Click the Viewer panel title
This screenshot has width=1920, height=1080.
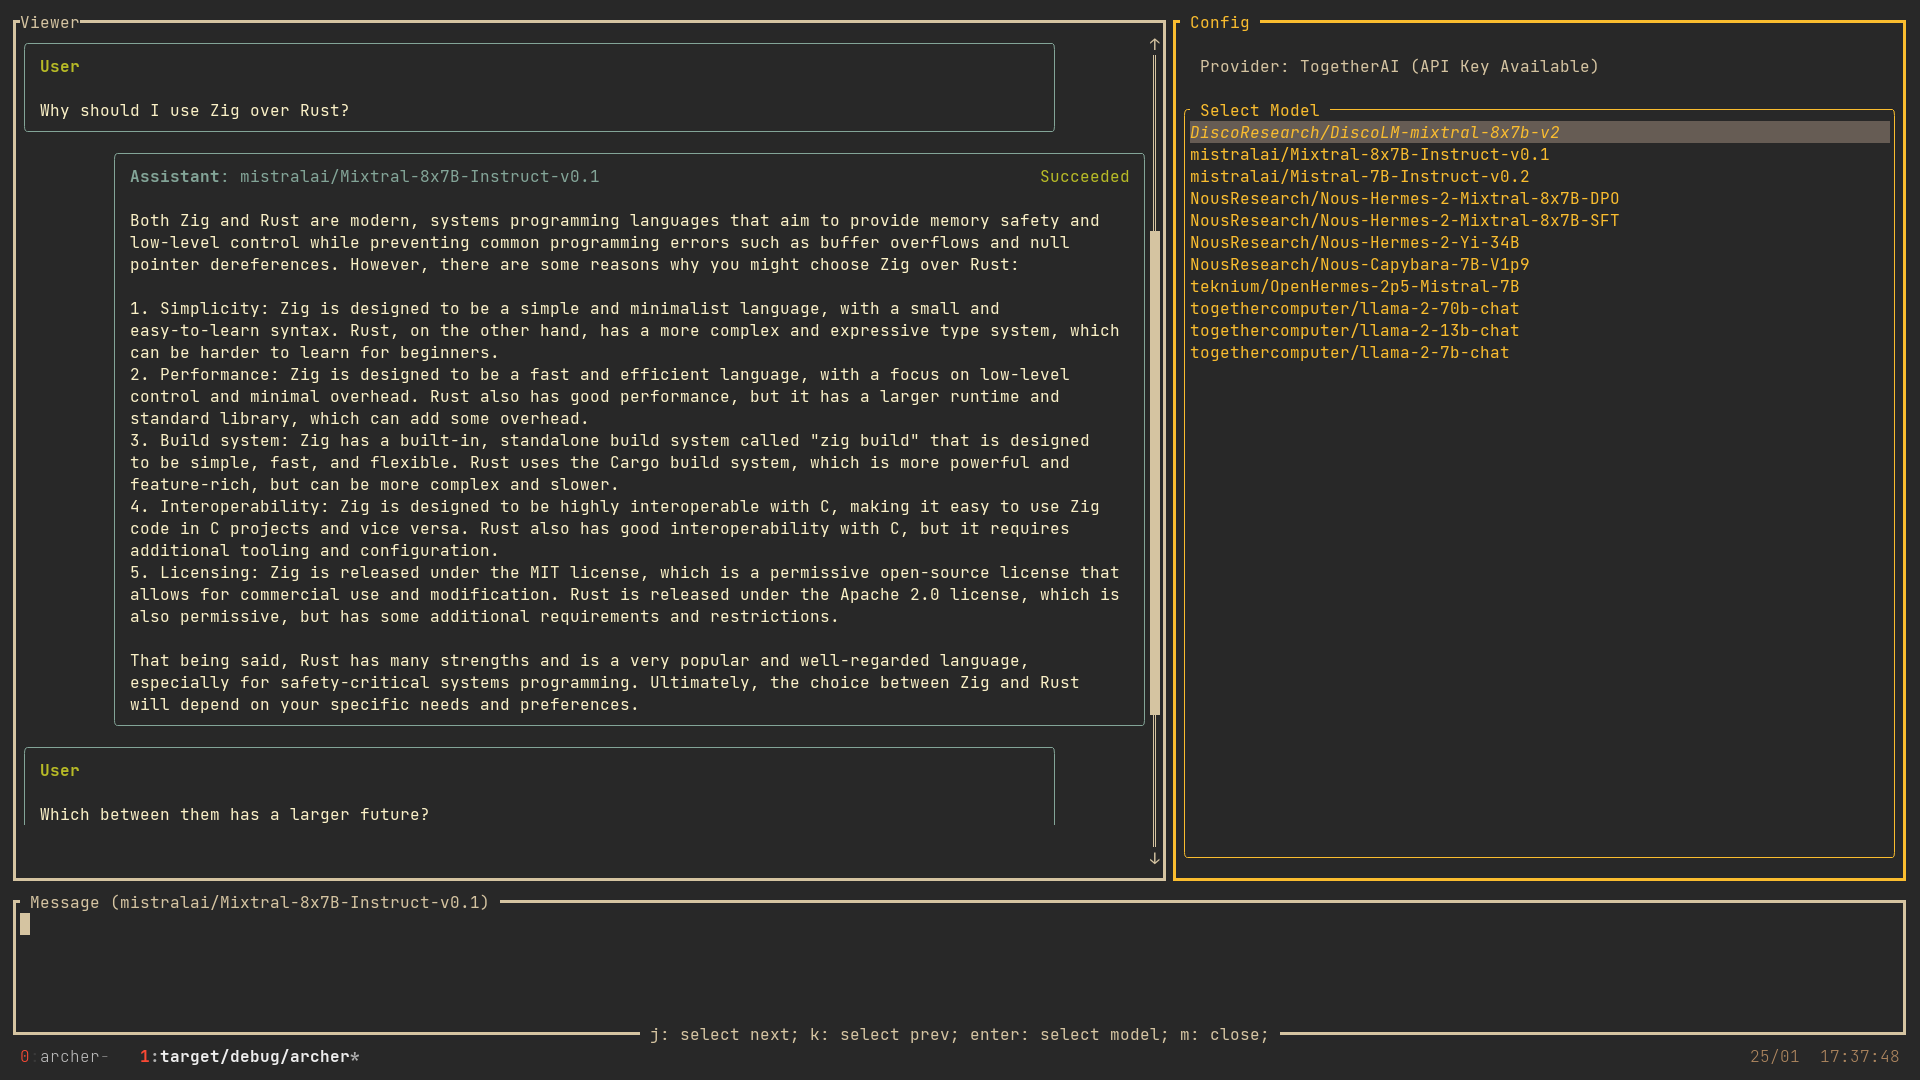[x=49, y=22]
